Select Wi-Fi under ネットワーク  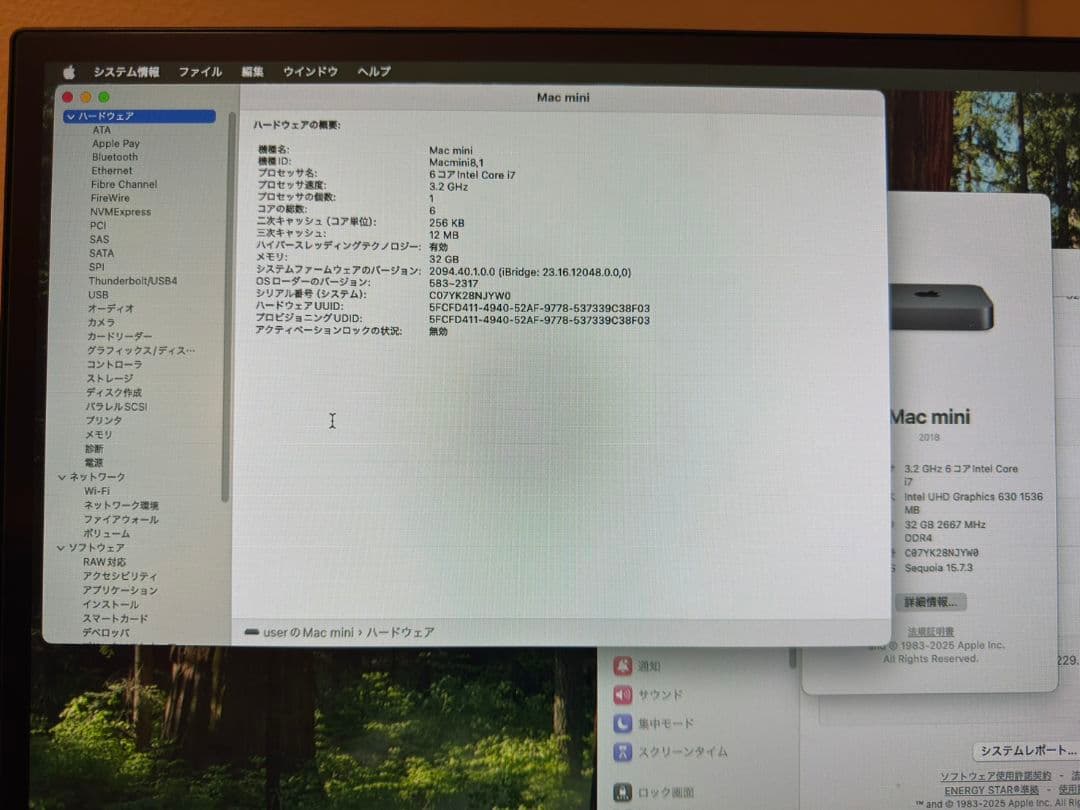[98, 491]
